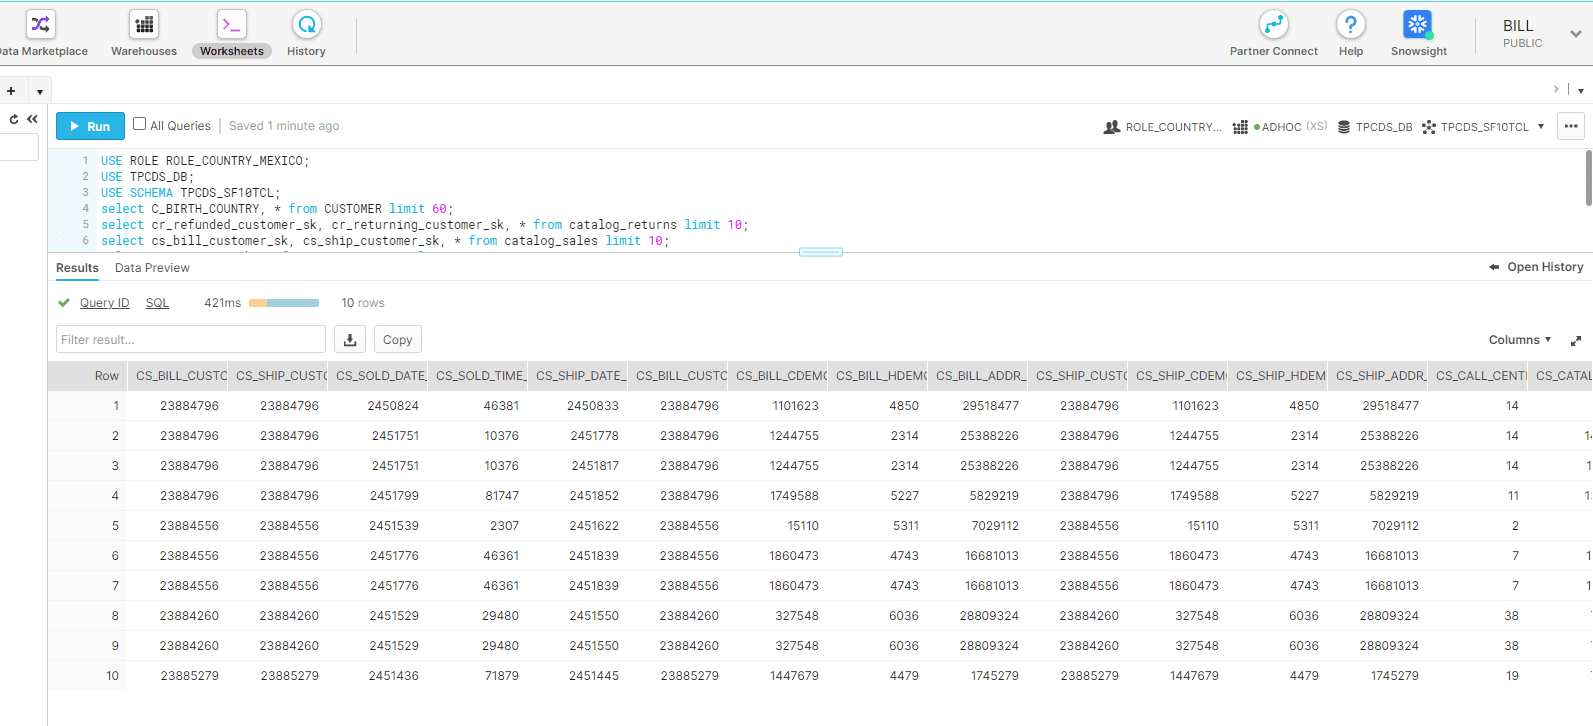Viewport: 1593px width, 726px height.
Task: Expand the BILL user menu
Action: pos(1575,34)
